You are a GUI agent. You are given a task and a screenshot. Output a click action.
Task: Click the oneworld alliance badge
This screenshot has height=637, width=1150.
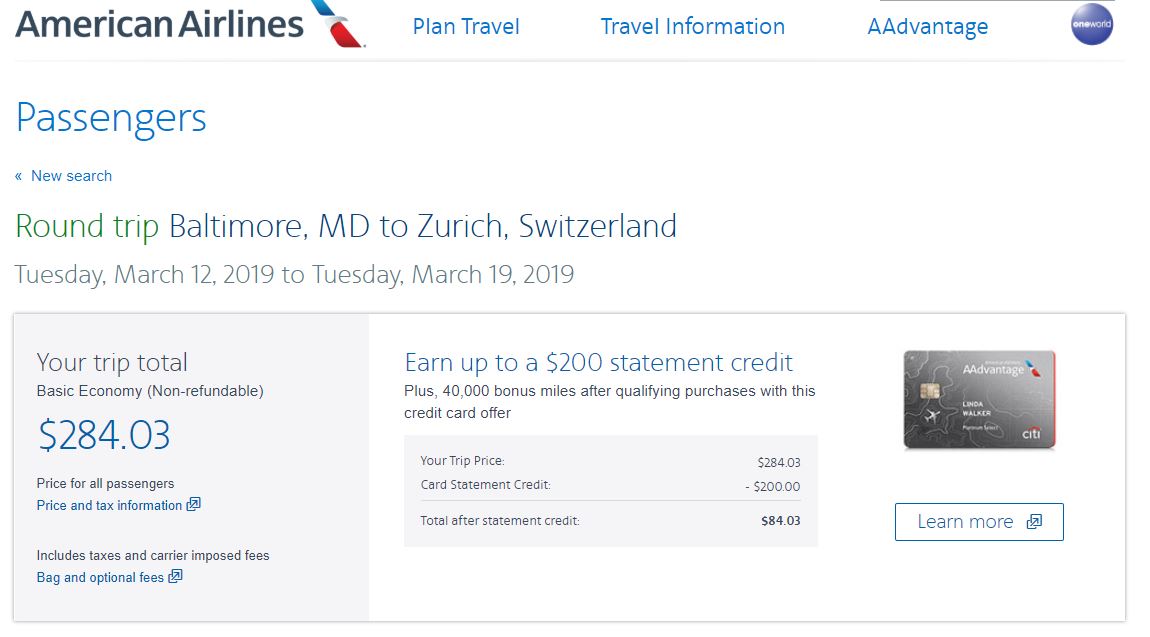click(1091, 25)
